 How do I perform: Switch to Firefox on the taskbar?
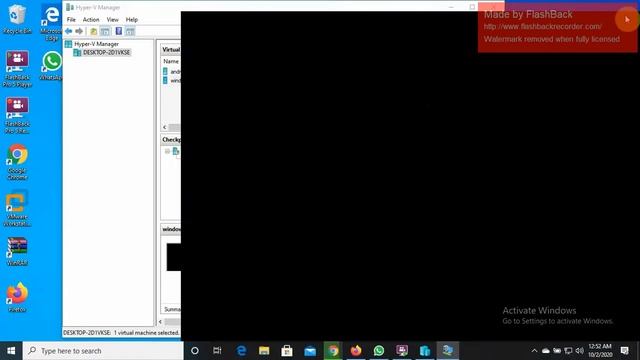tap(356, 351)
